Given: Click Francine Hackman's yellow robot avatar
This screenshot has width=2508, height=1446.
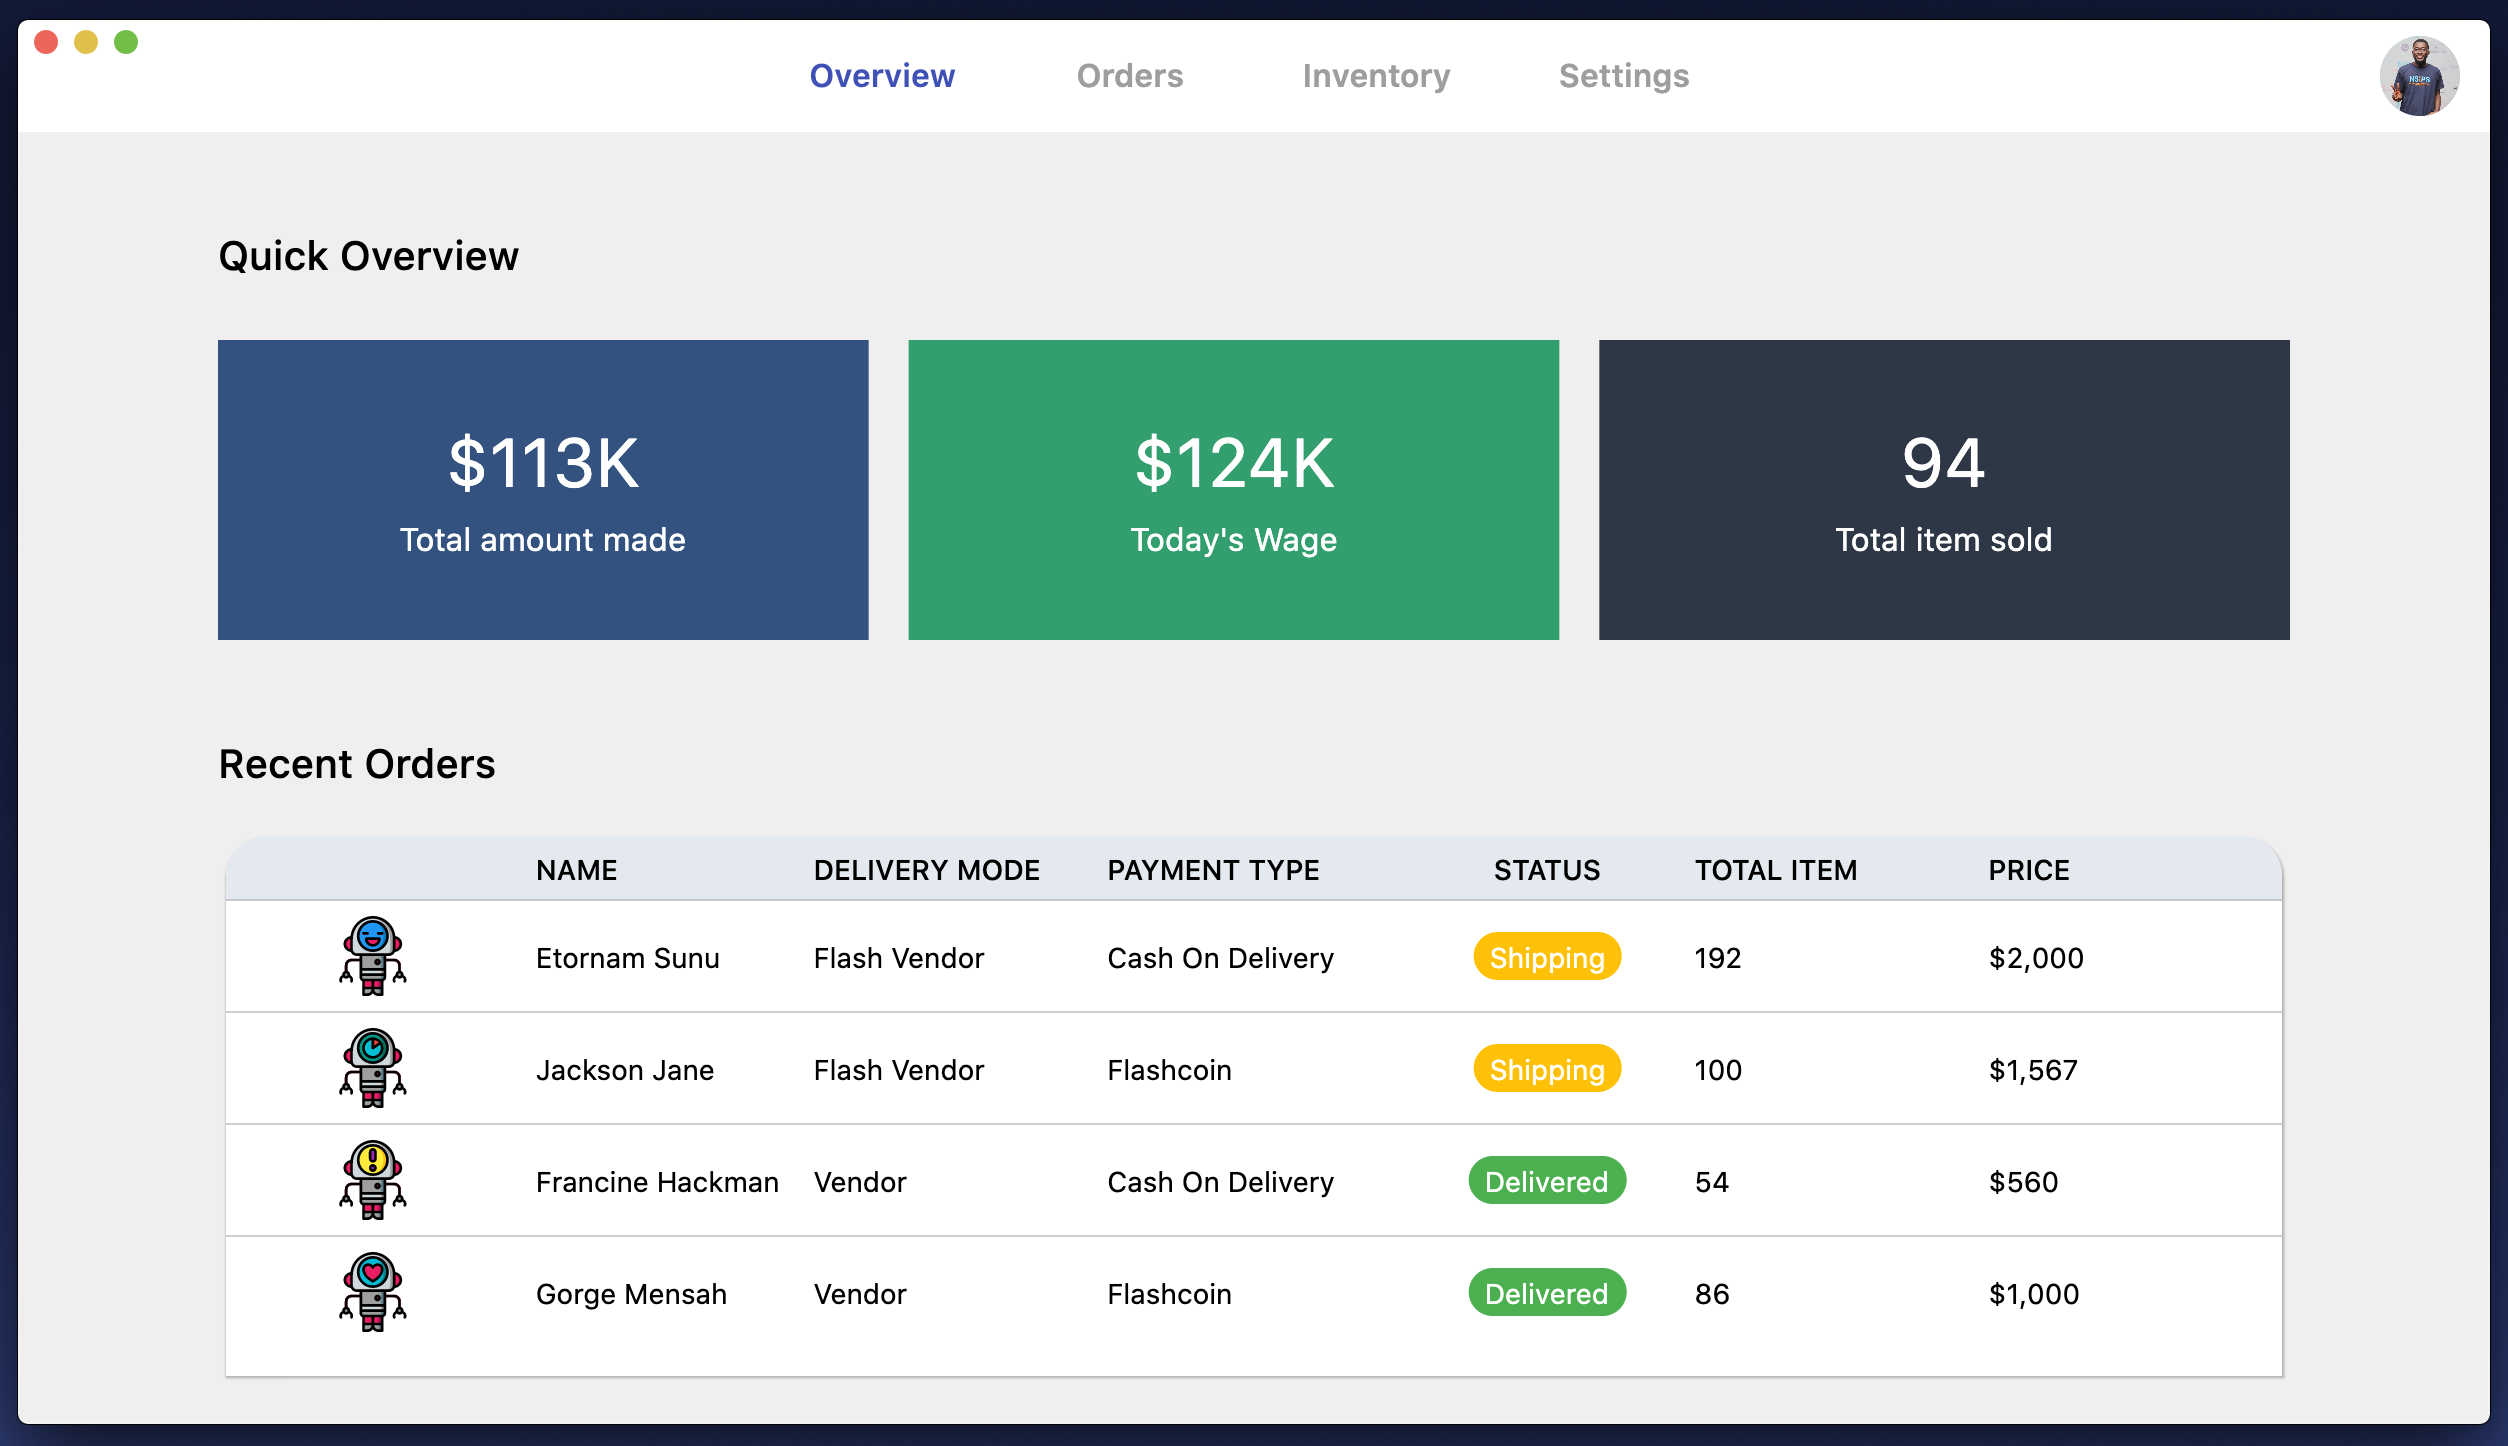Looking at the screenshot, I should [372, 1180].
